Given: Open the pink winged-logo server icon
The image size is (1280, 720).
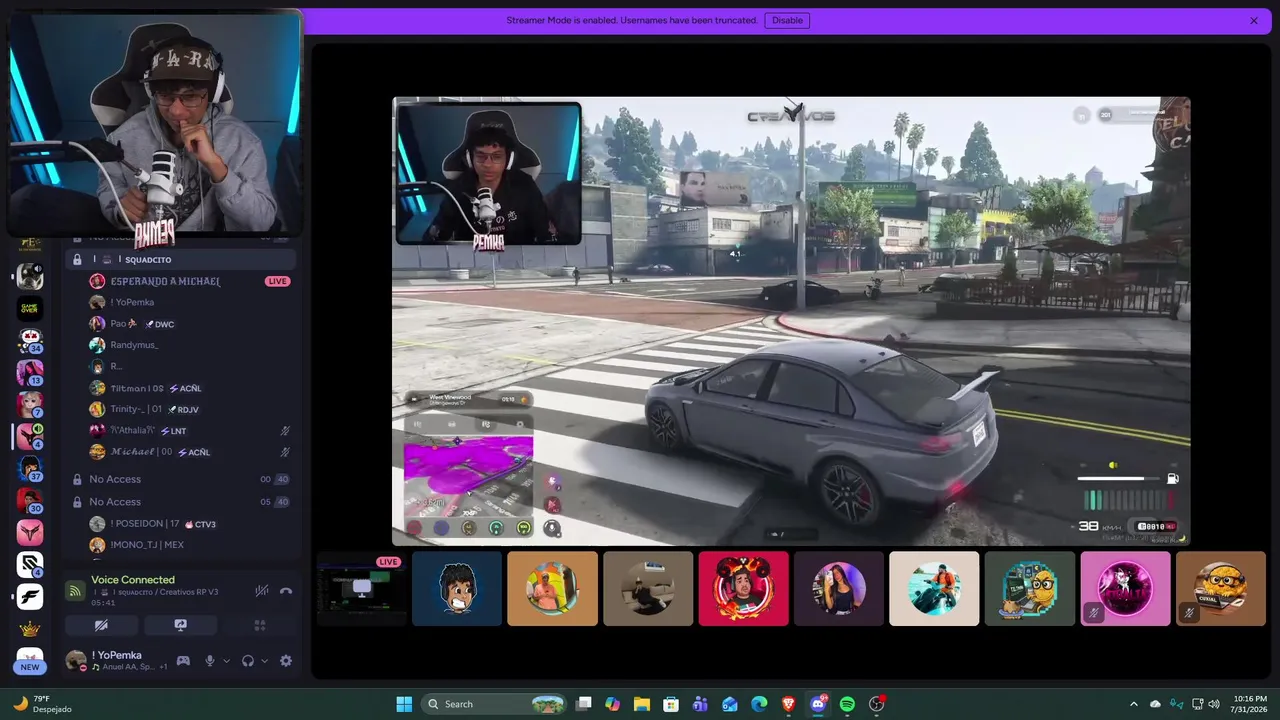Looking at the screenshot, I should (30, 532).
